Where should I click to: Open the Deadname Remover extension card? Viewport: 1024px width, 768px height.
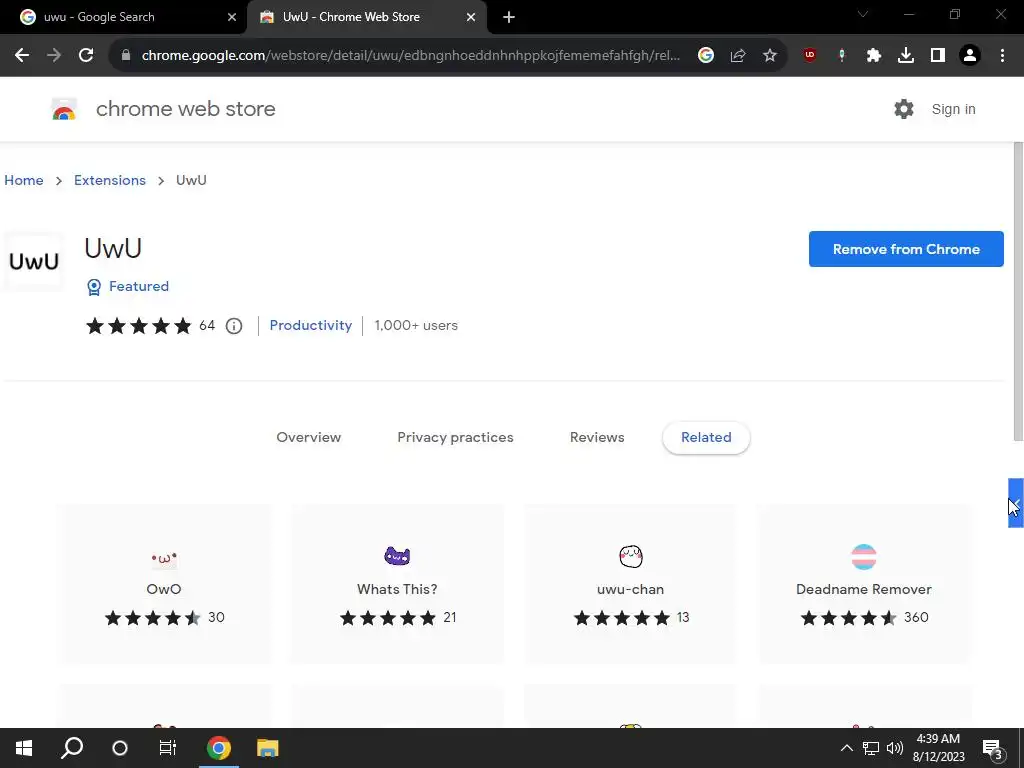click(x=864, y=584)
